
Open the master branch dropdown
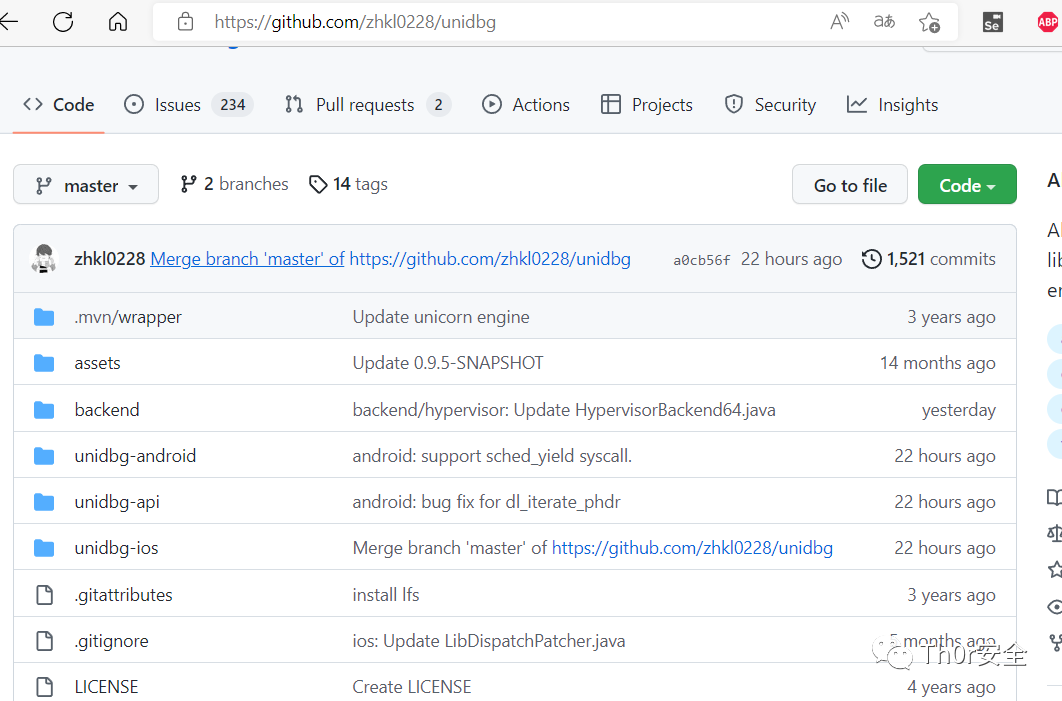click(86, 184)
